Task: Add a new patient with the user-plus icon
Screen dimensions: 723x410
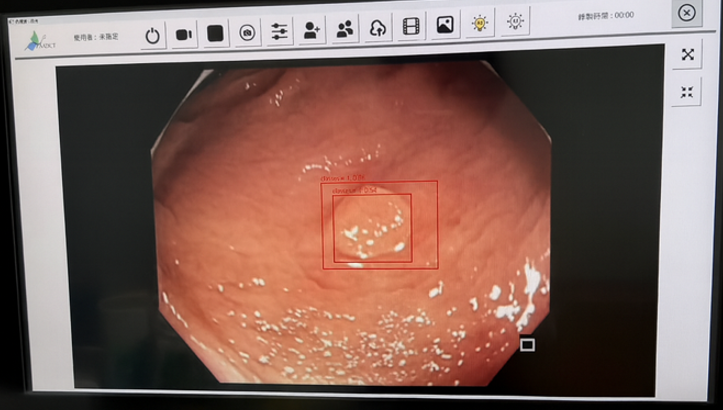Action: coord(312,30)
